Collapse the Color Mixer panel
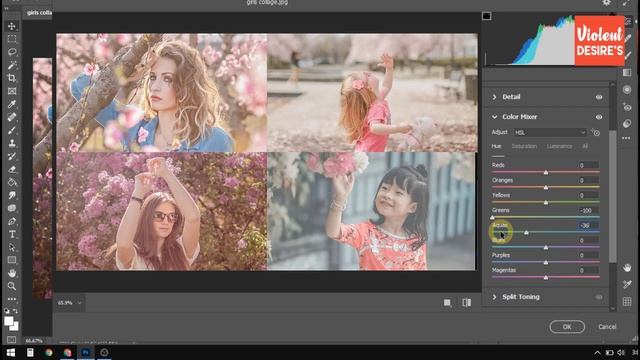 coord(494,117)
